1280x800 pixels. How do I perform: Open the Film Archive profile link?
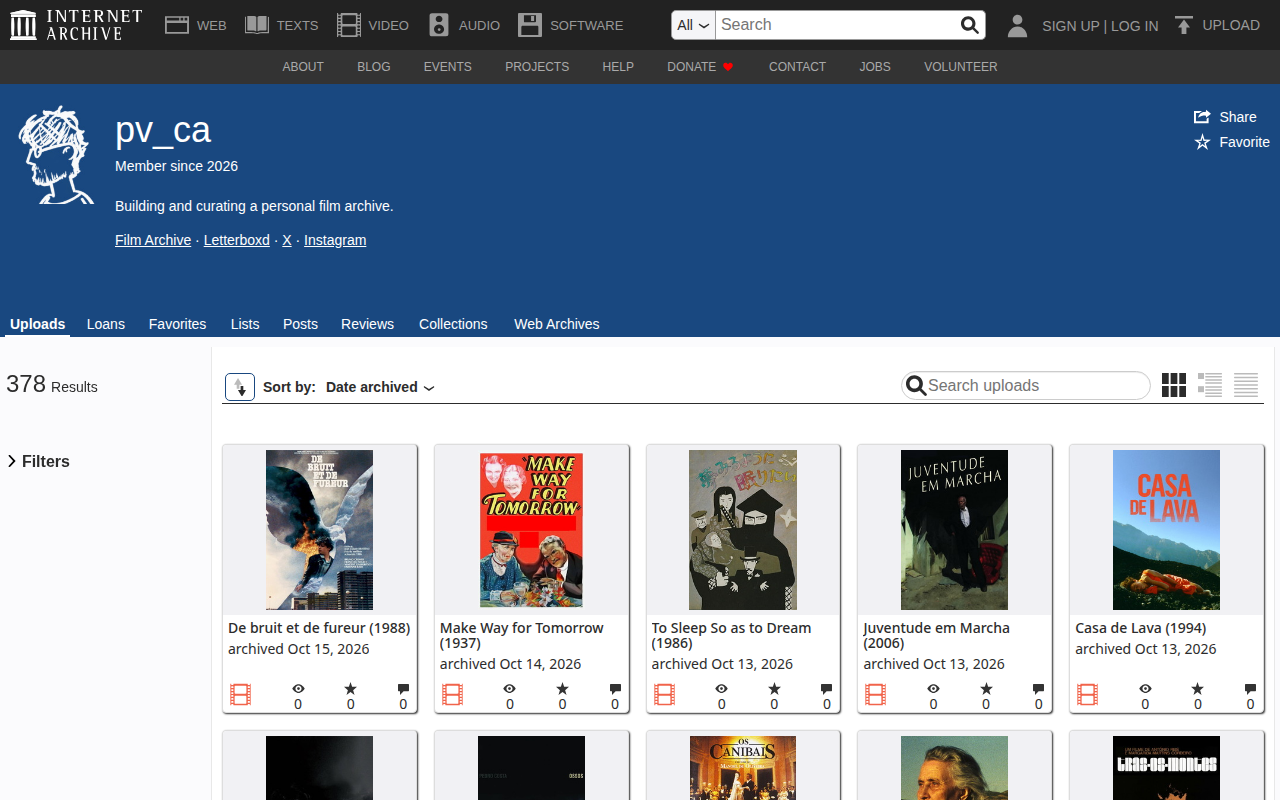point(153,240)
